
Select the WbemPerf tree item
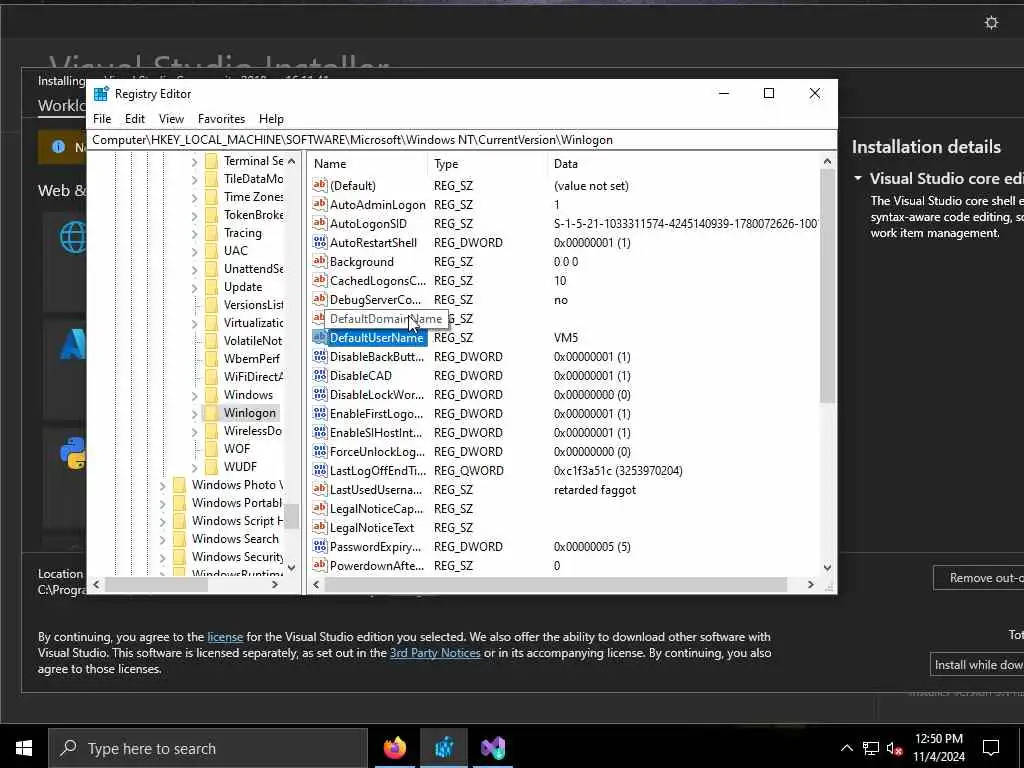click(251, 359)
